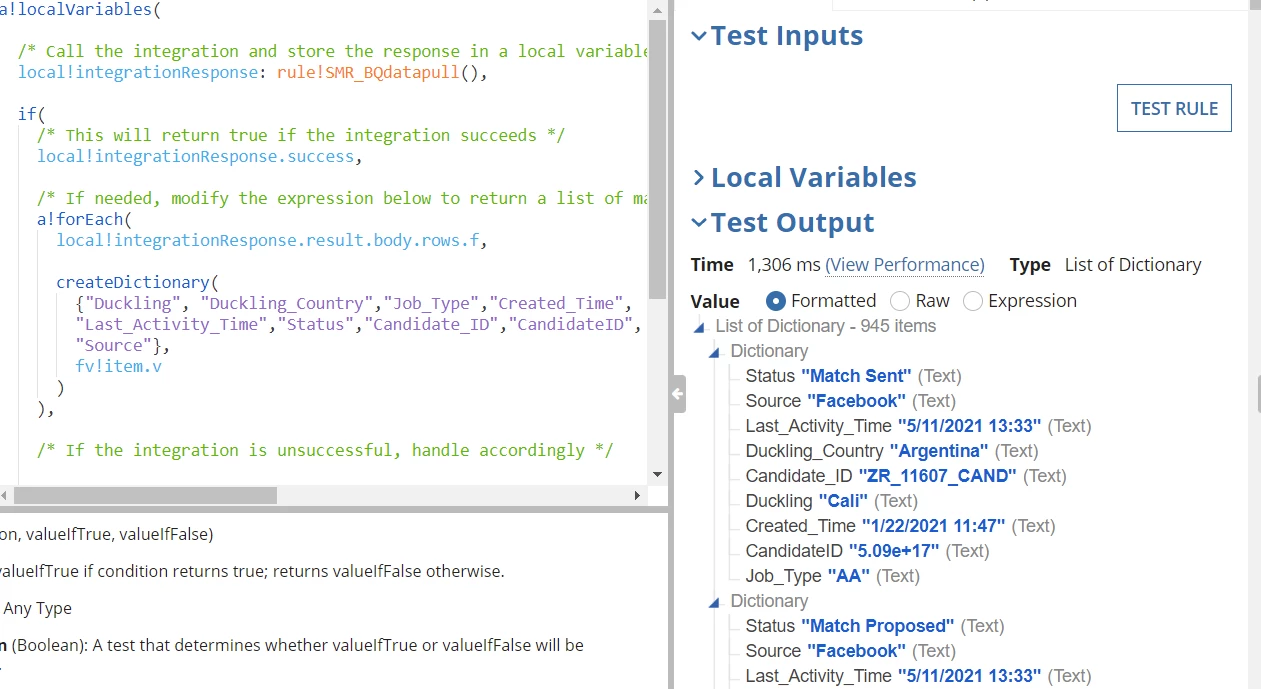Click the "List of Dictionary - 945 items" label
The width and height of the screenshot is (1261, 689).
[826, 326]
